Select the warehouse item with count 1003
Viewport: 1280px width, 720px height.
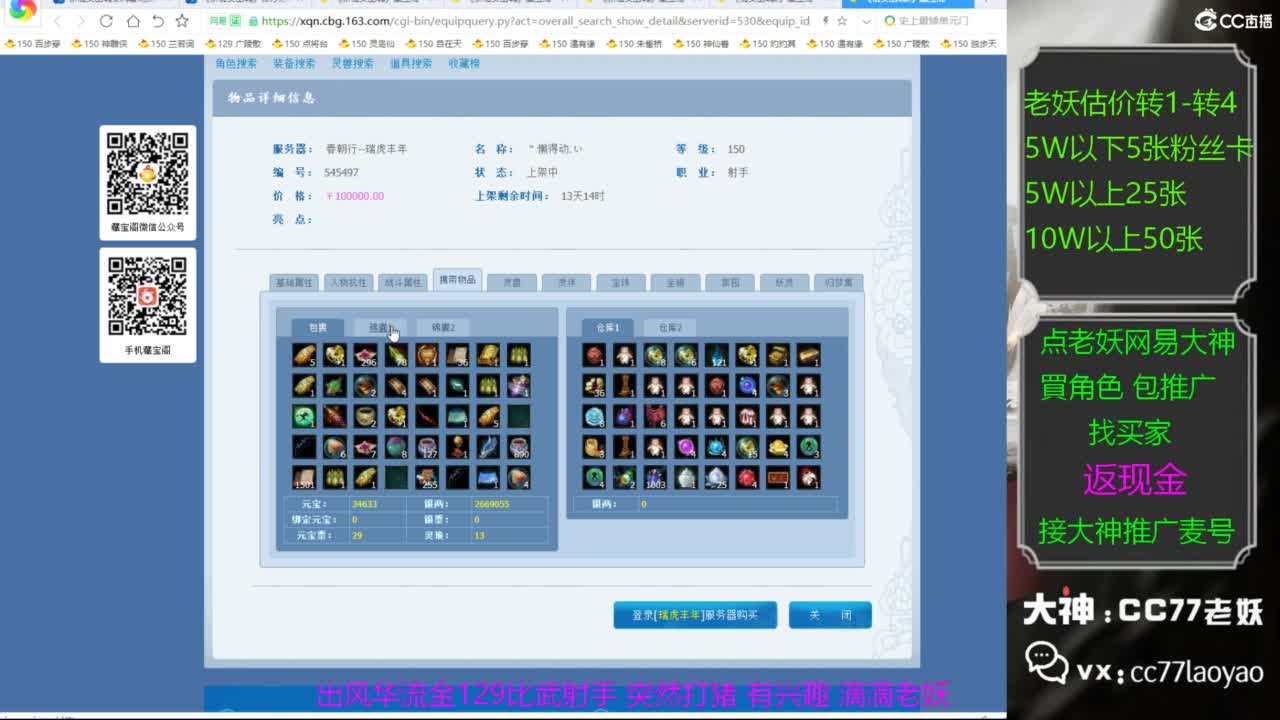656,478
